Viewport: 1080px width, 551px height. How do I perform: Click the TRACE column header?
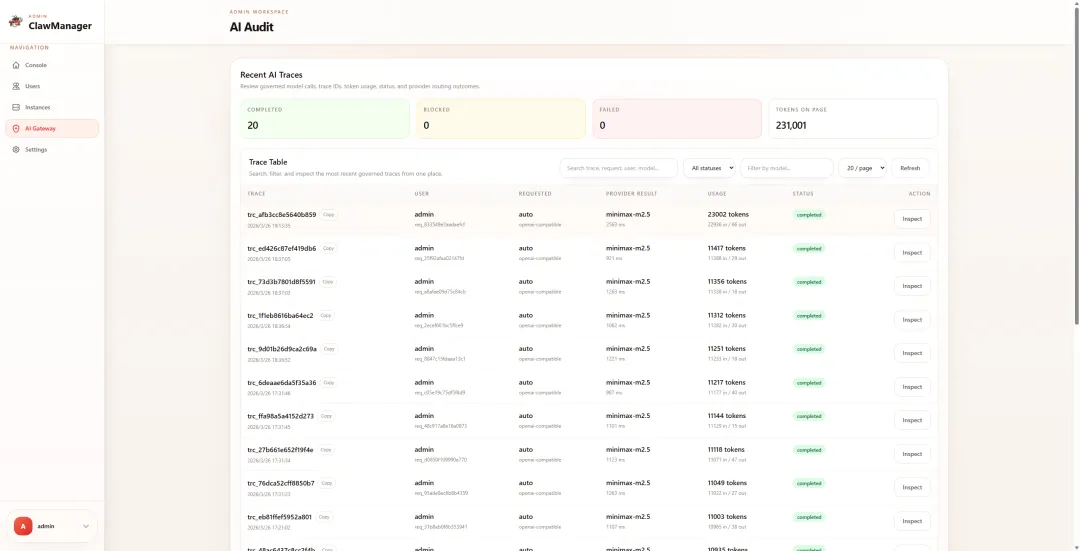(x=256, y=194)
